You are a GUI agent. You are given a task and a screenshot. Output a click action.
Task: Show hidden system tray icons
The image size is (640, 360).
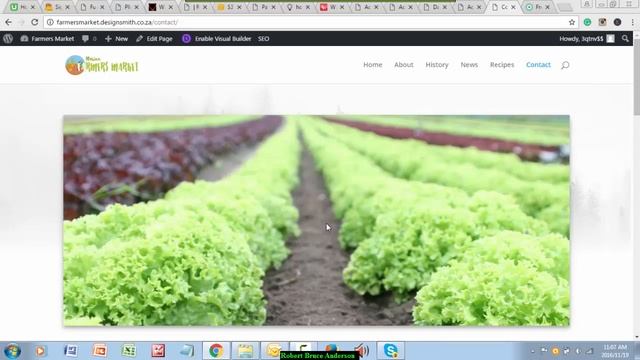tap(533, 351)
